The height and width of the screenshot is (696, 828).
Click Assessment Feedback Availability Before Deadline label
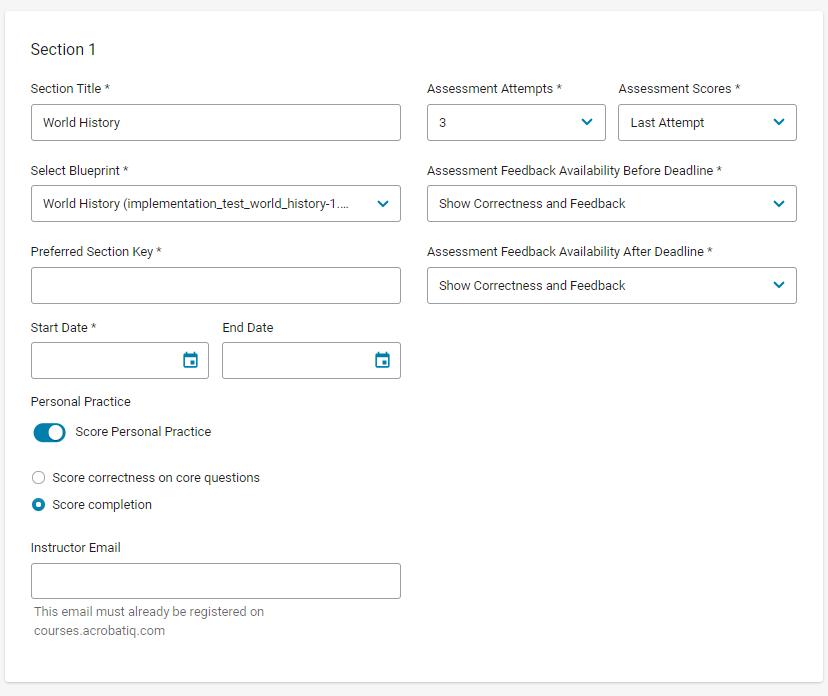tap(575, 171)
